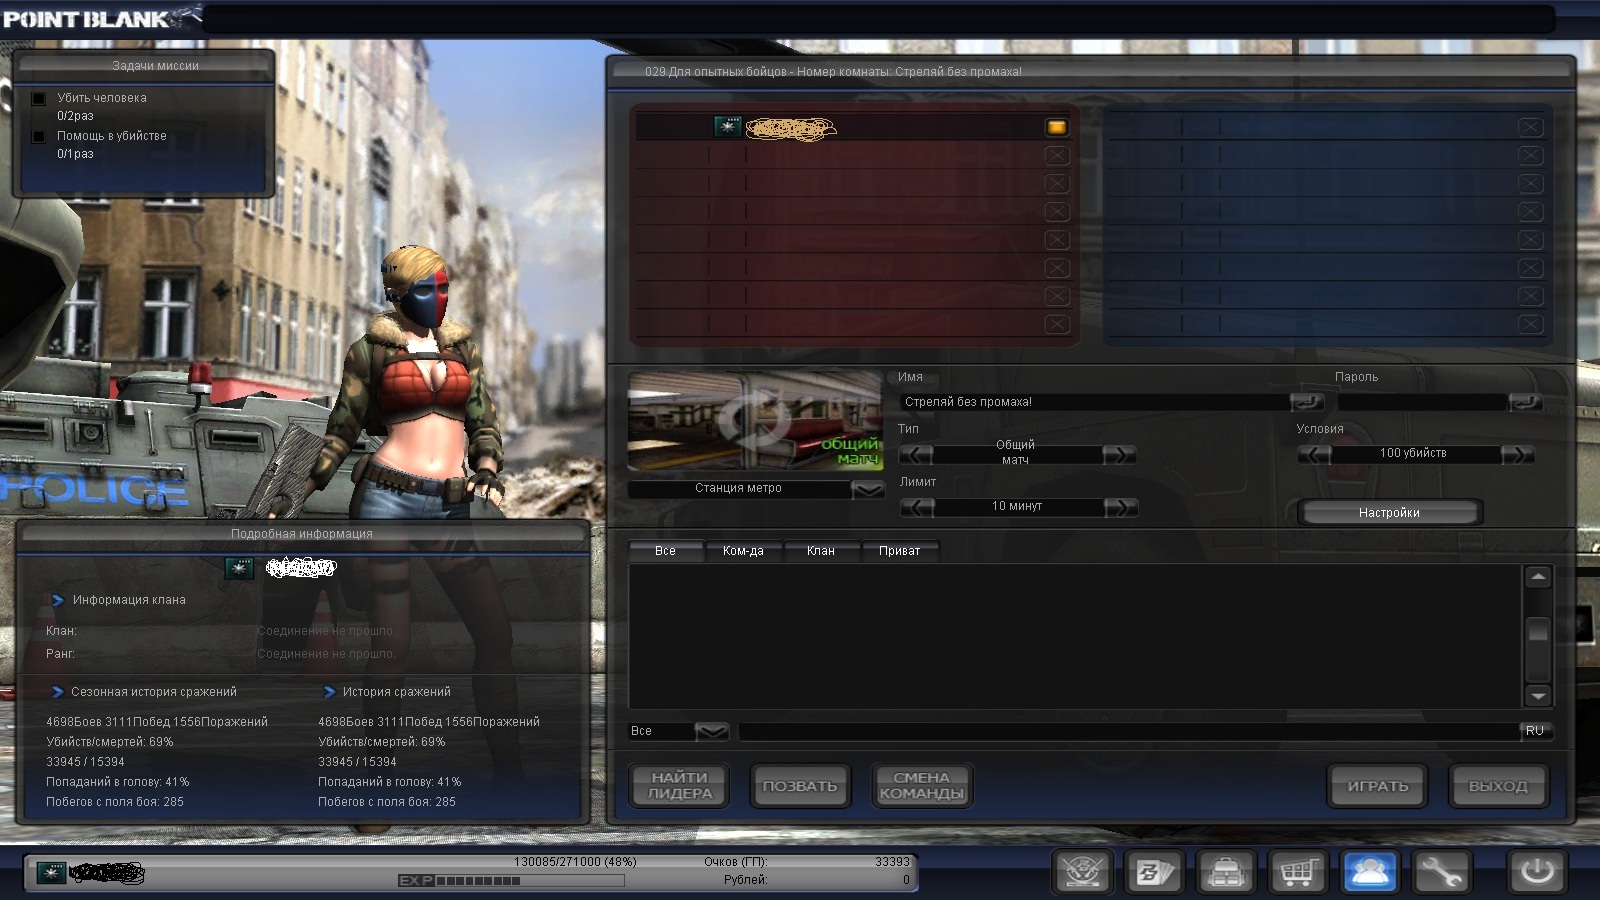Open the backpack inventory icon
The image size is (1600, 900).
(1226, 872)
